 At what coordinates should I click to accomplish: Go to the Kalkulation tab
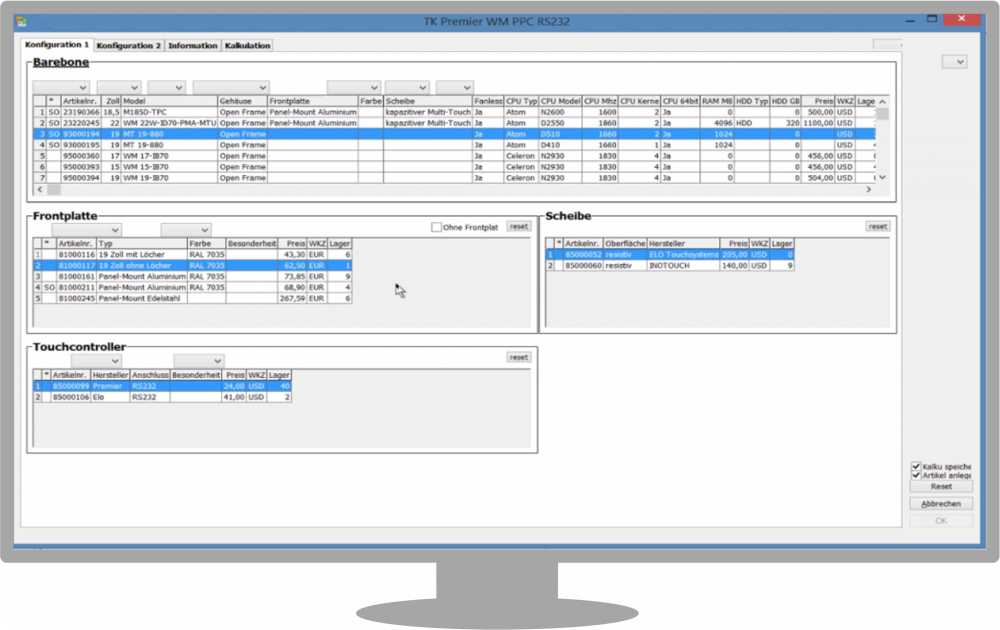pyautogui.click(x=247, y=46)
